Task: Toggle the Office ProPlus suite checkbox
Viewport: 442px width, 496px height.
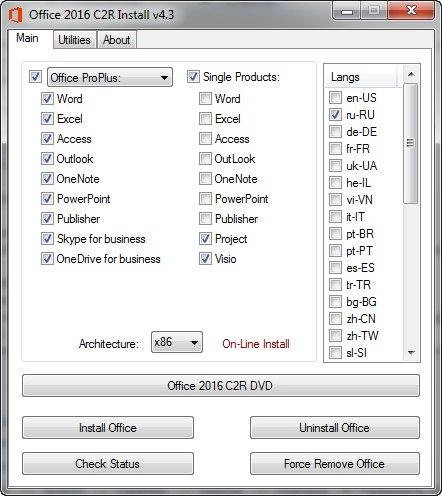Action: 35,76
